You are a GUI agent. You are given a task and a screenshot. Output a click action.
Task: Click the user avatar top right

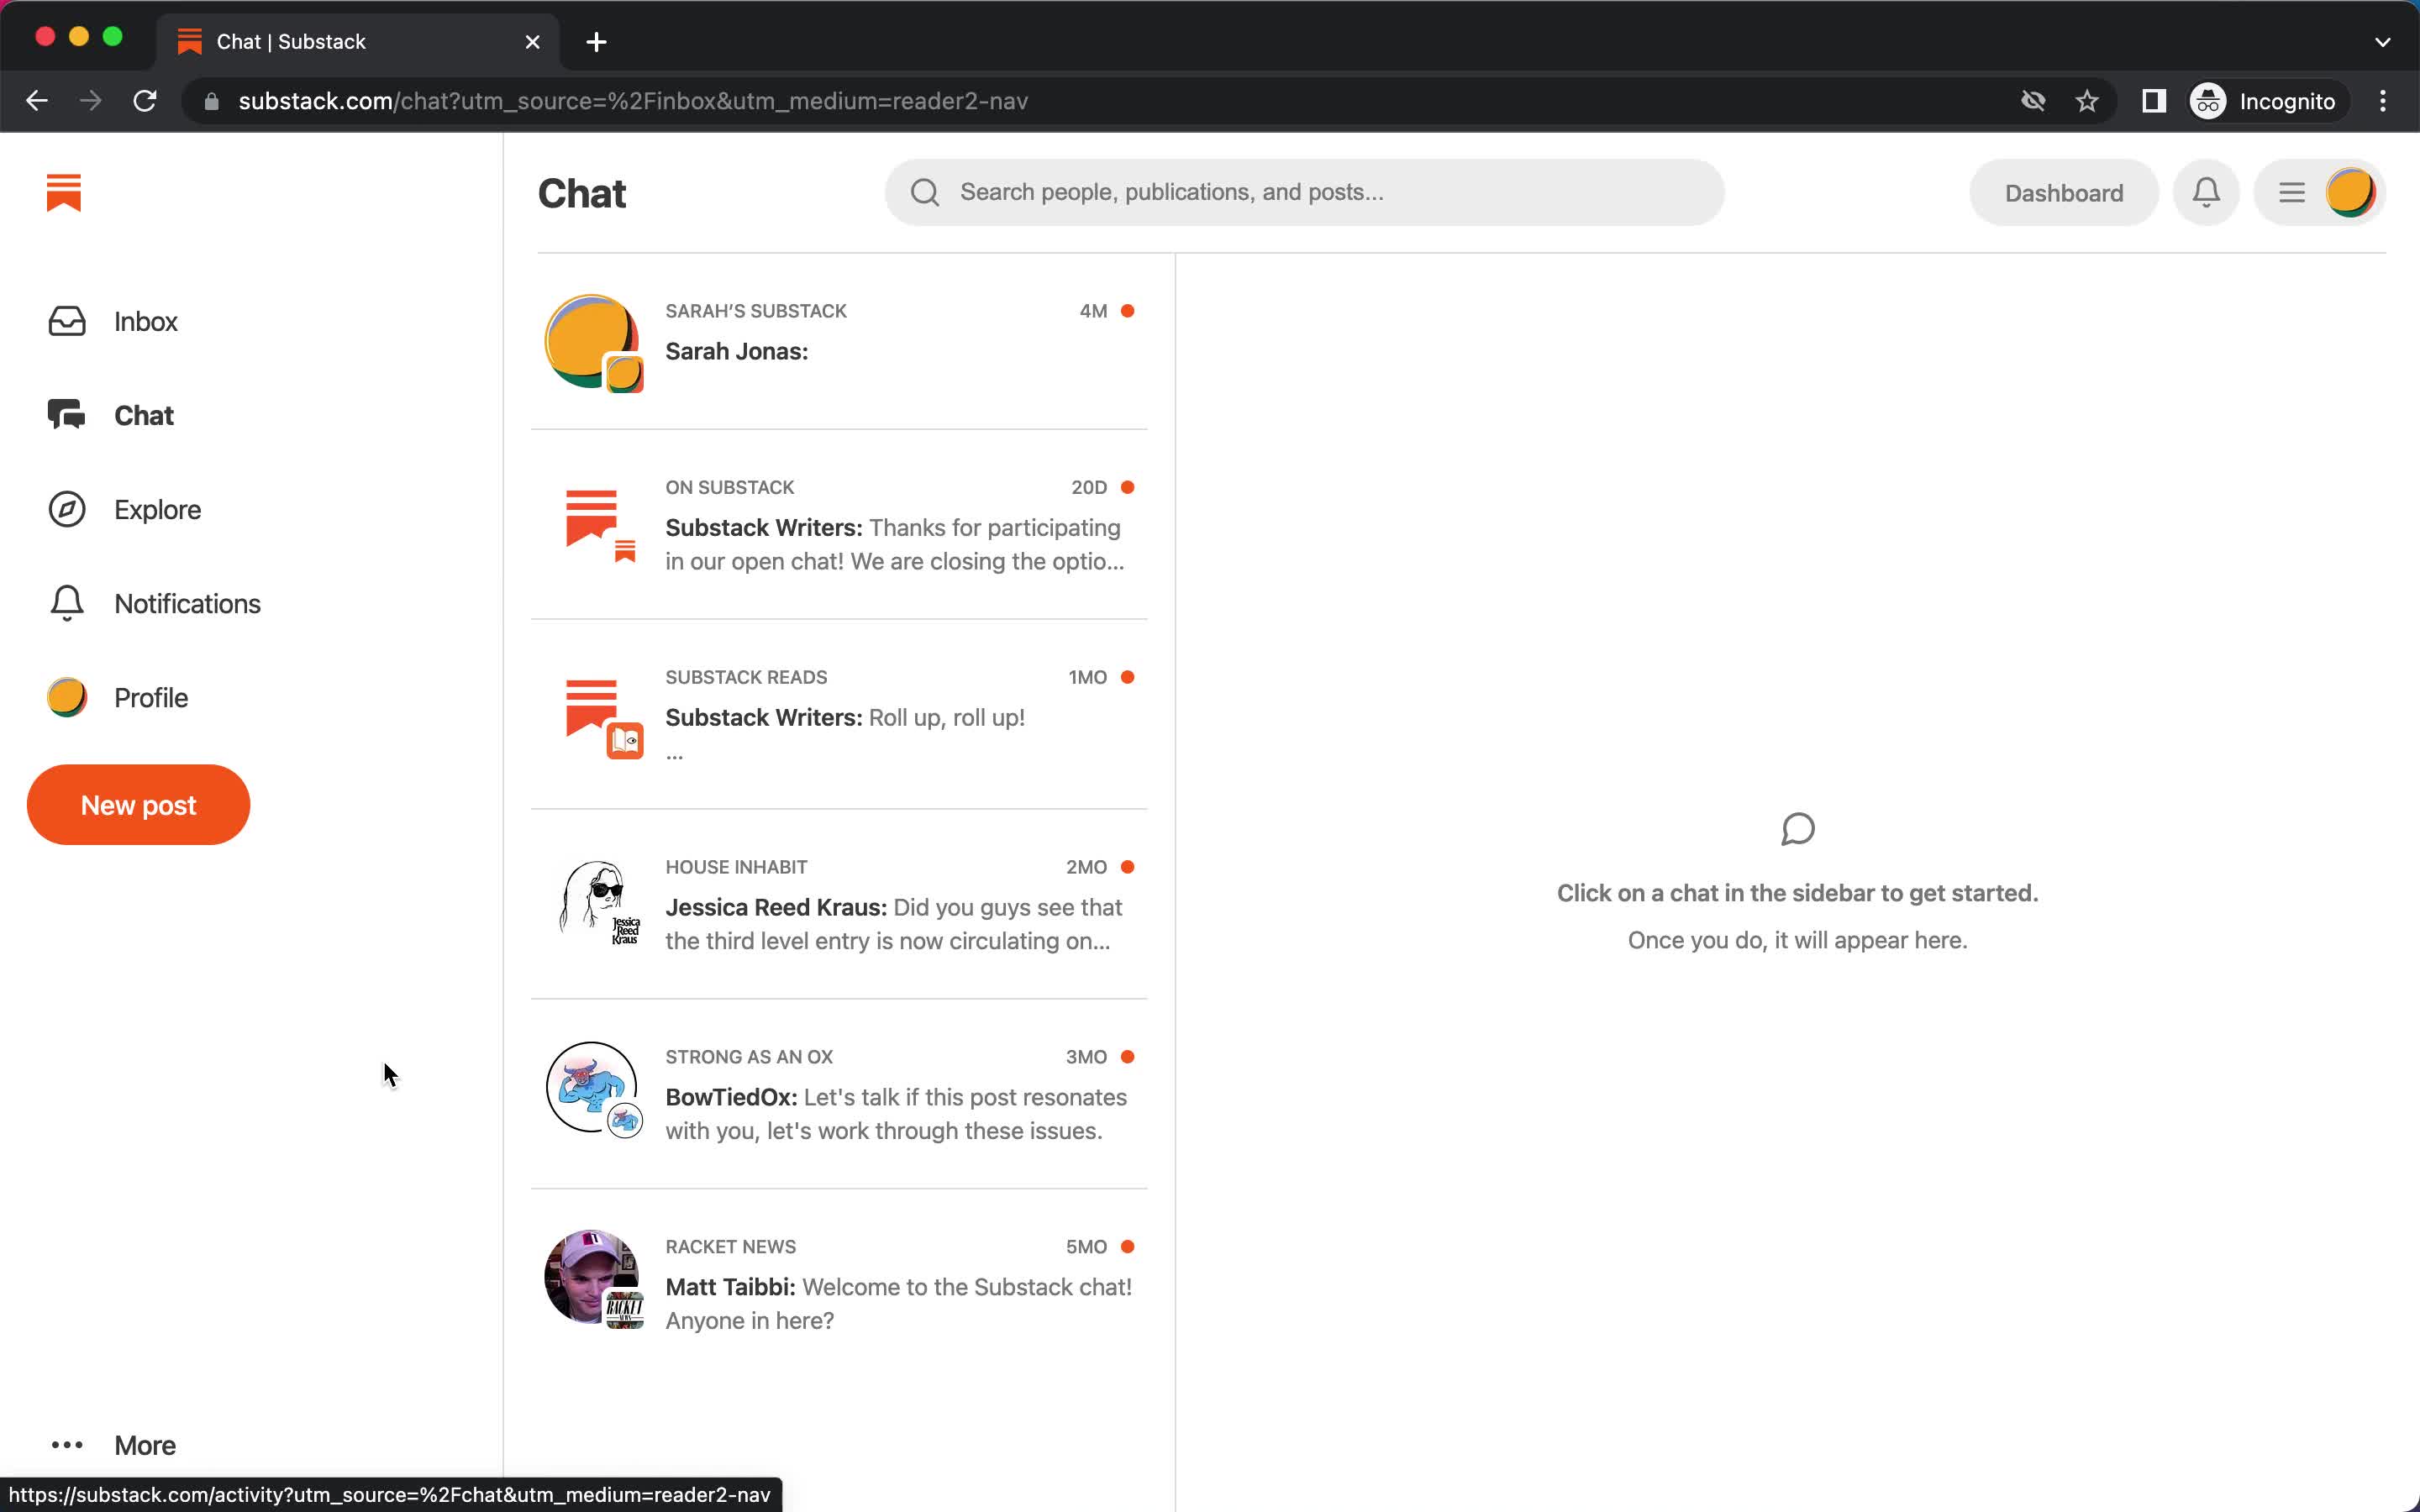[x=2352, y=192]
